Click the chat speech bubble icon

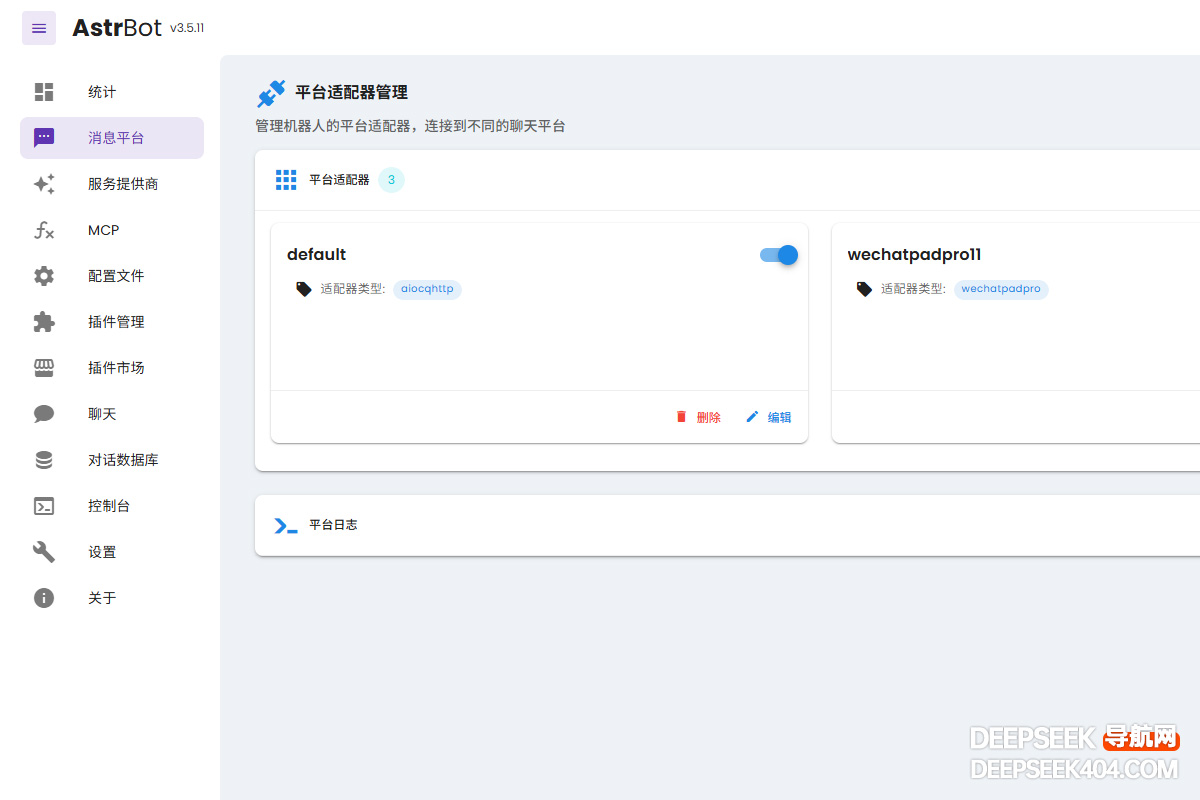coord(44,414)
